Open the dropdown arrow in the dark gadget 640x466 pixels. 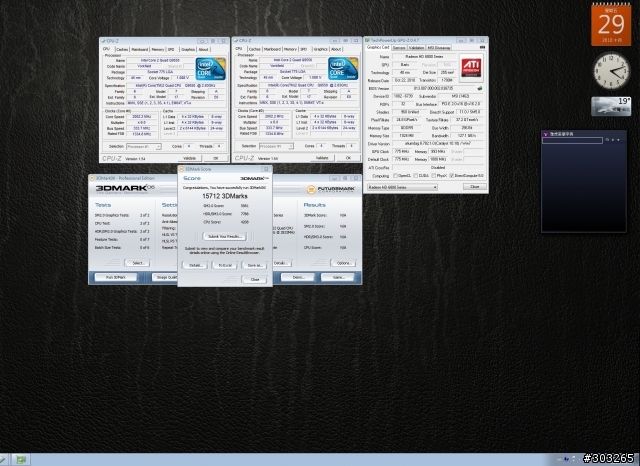tap(618, 140)
